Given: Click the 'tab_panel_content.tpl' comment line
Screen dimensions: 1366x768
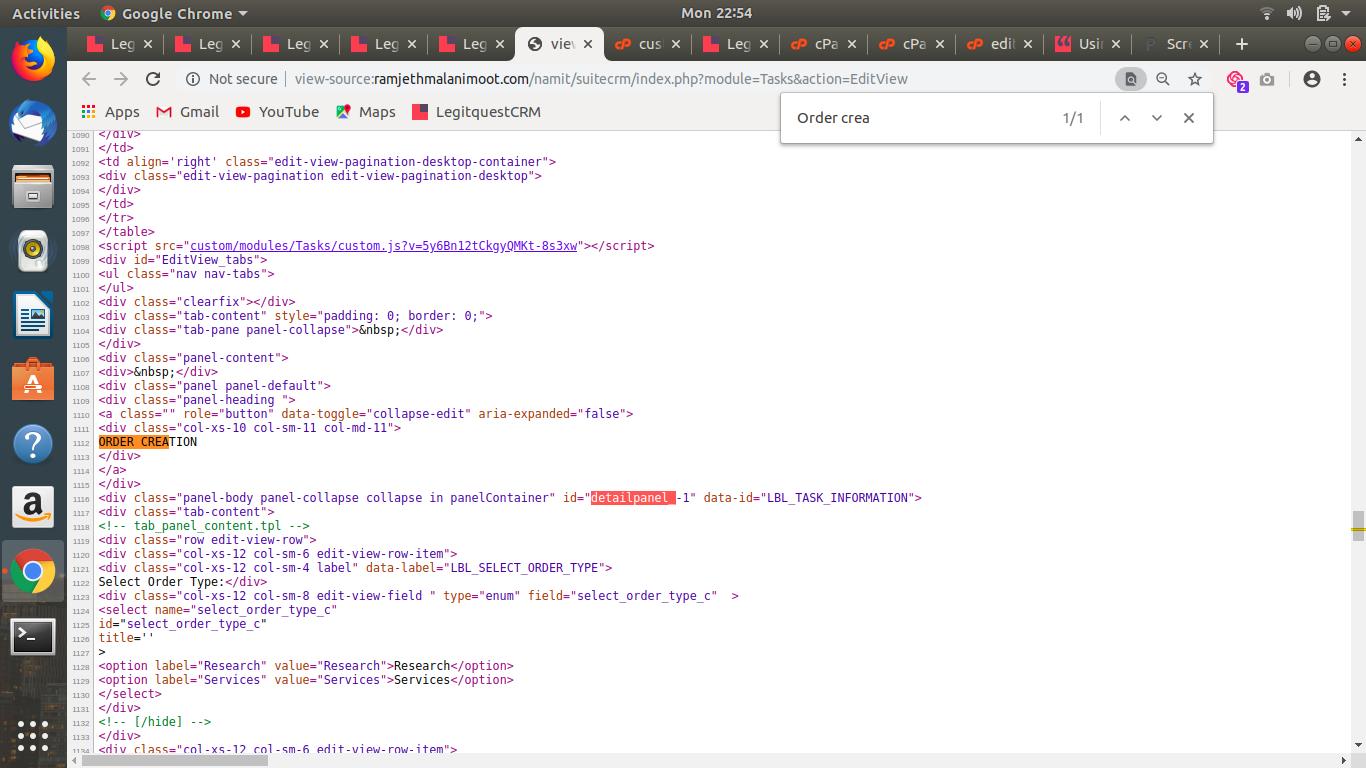Looking at the screenshot, I should (x=204, y=525).
